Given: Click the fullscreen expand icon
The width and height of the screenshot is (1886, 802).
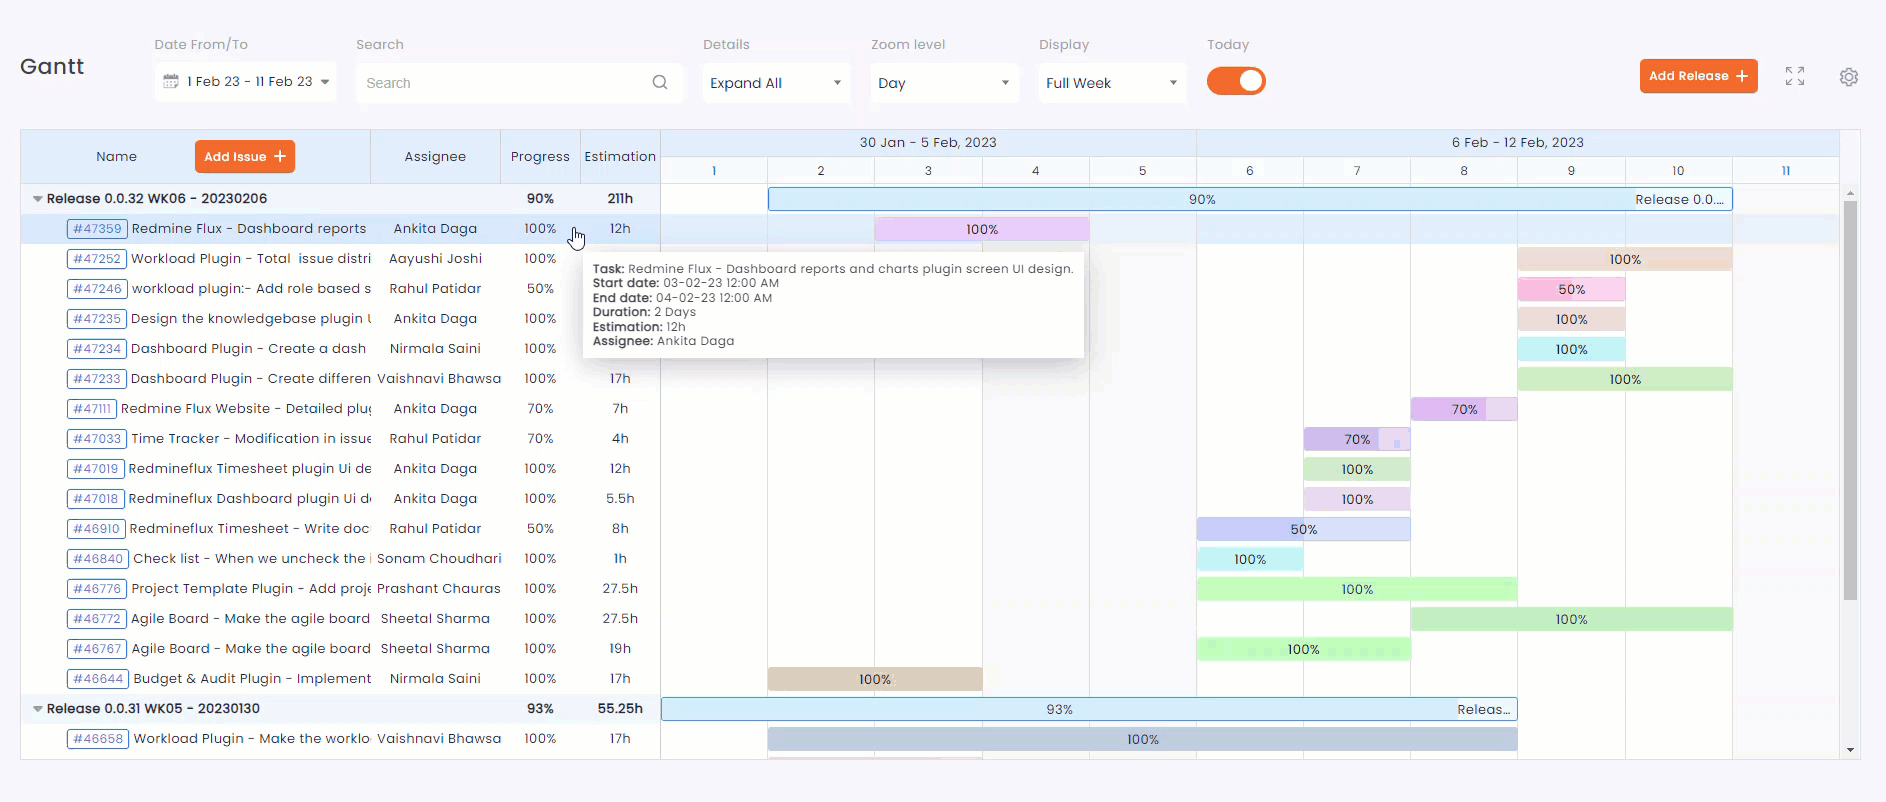Looking at the screenshot, I should click(1795, 77).
